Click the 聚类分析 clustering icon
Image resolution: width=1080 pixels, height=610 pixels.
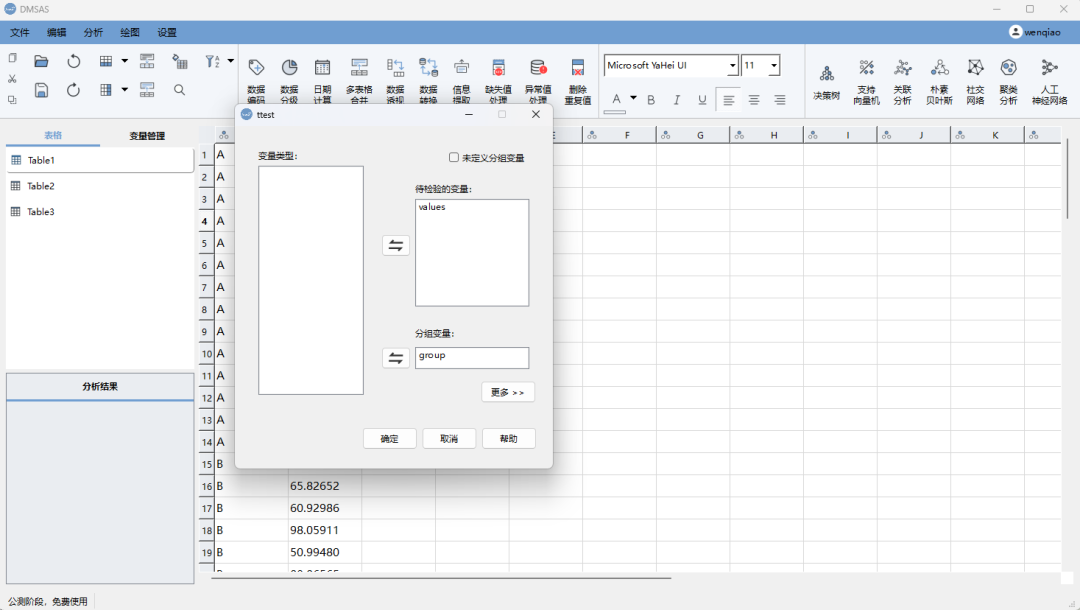click(1008, 80)
